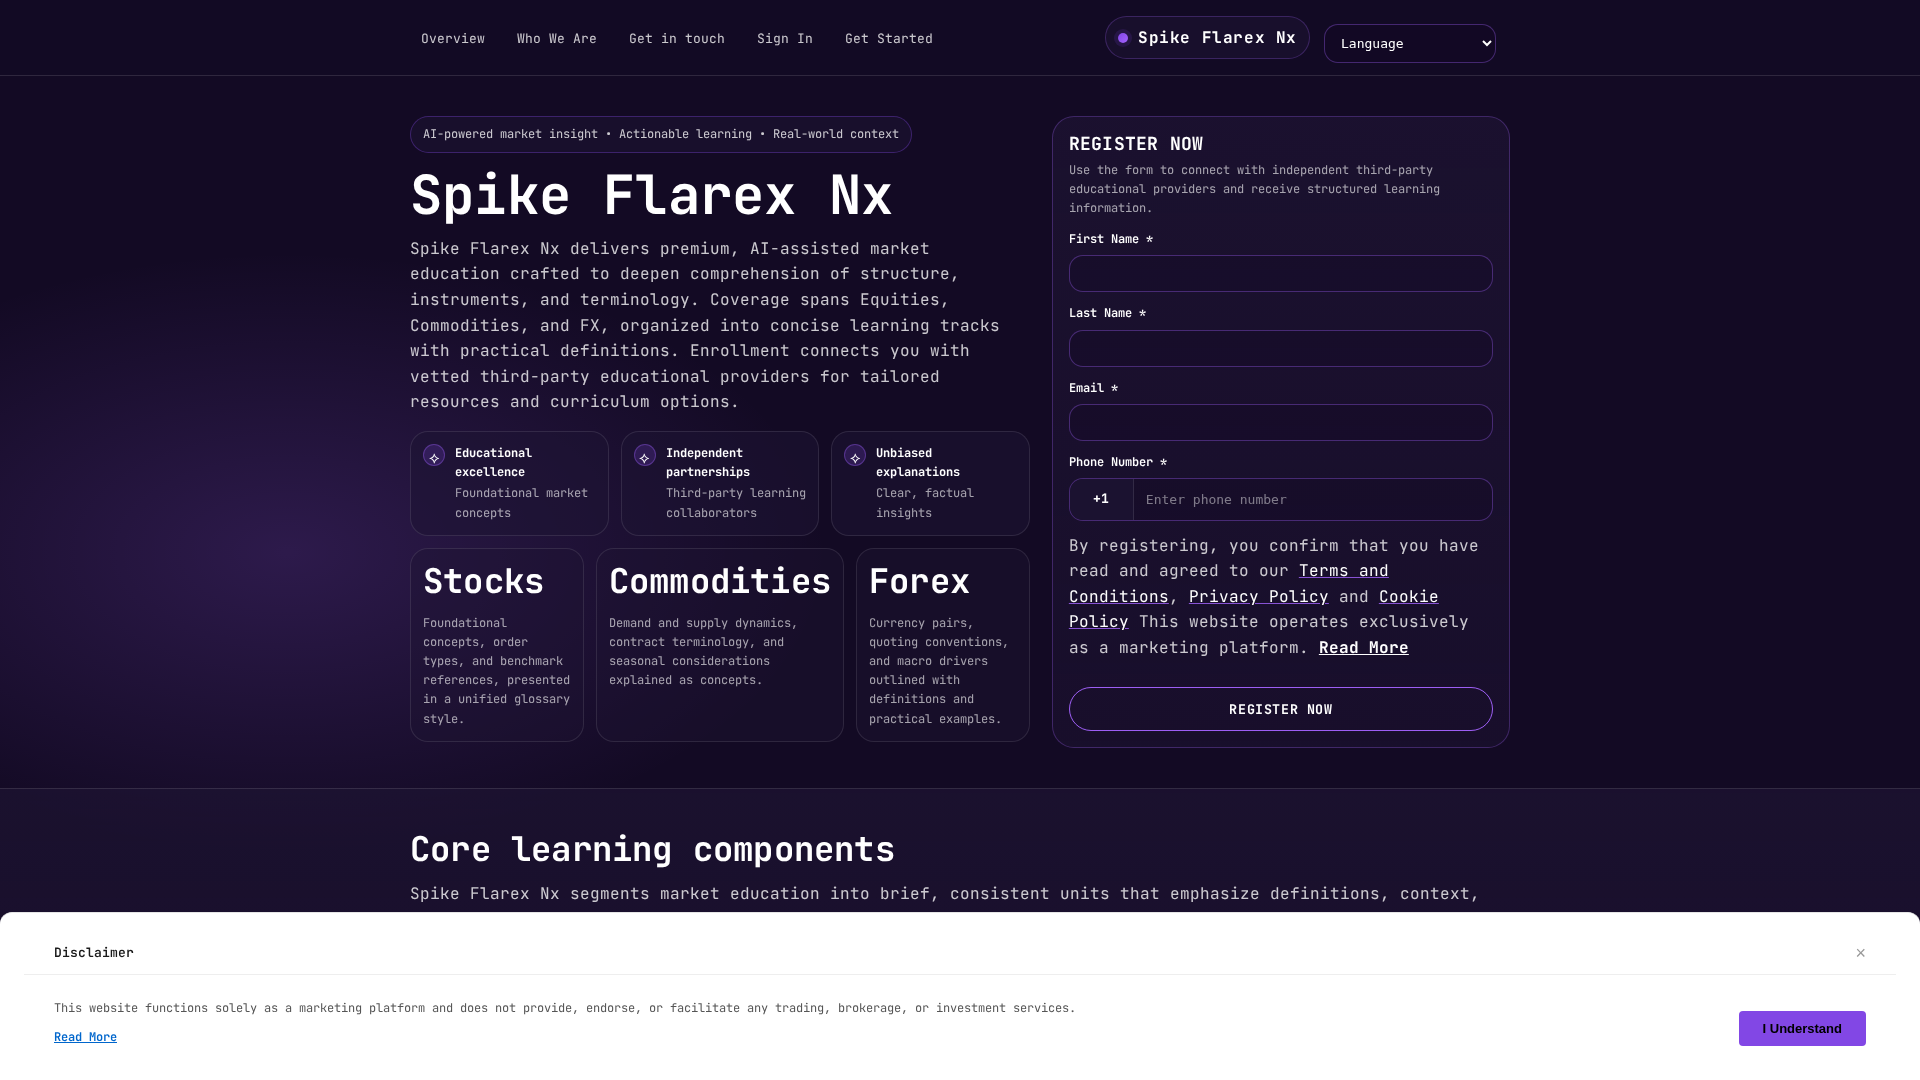1920x1080 pixels.
Task: Follow Read More in the registration form
Action: 1364,648
